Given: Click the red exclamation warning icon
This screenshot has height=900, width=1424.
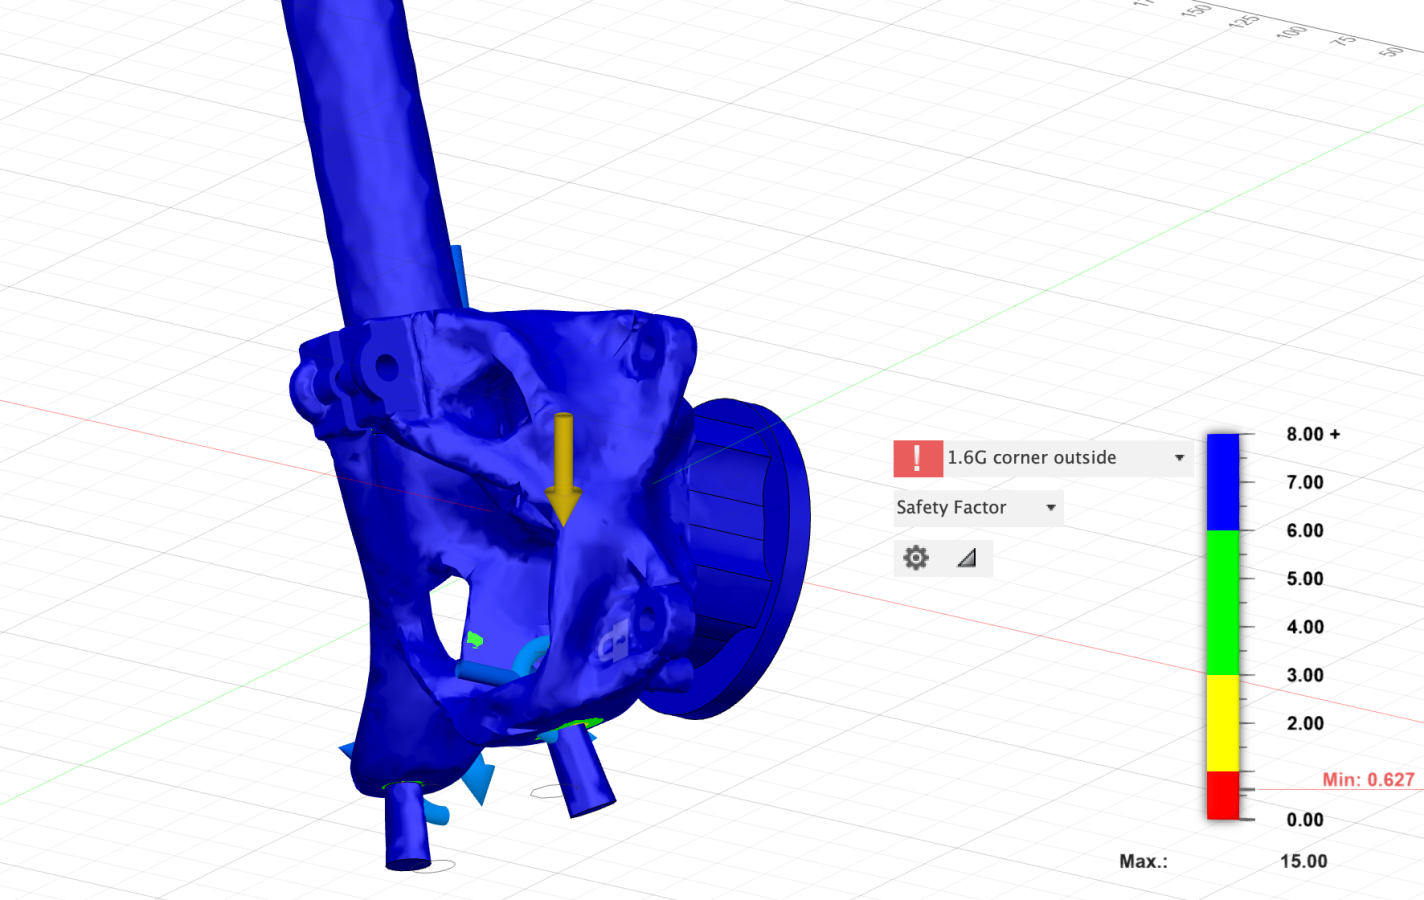Looking at the screenshot, I should [917, 458].
